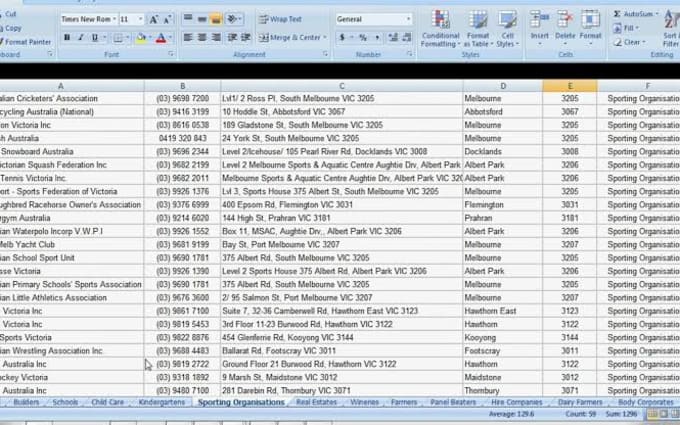The width and height of the screenshot is (680, 425).
Task: Switch to the Builders sheet tab
Action: (26, 402)
